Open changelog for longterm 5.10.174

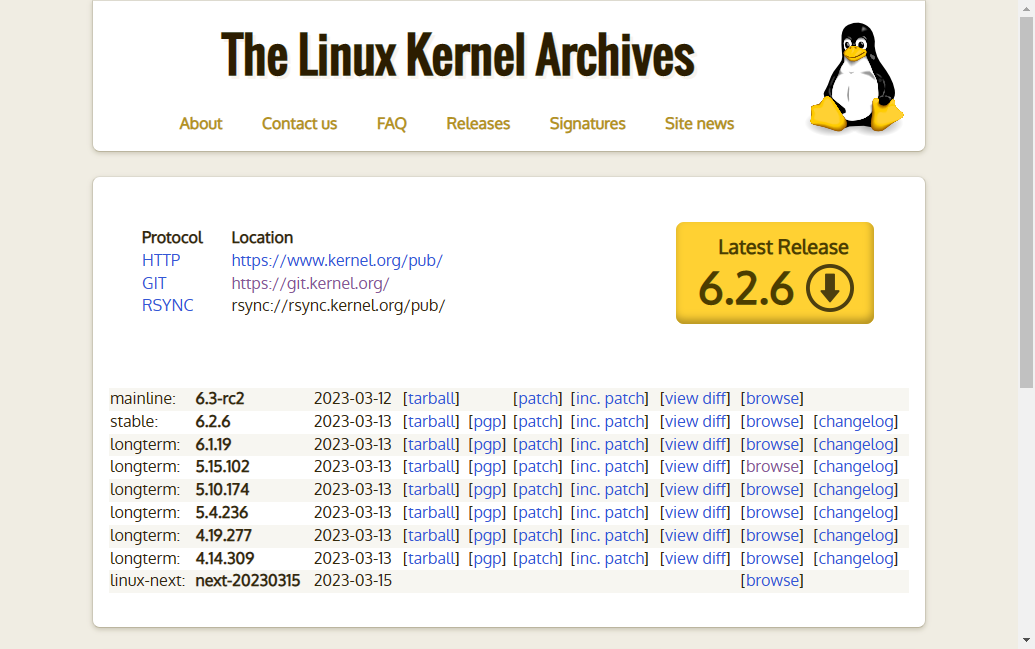(855, 490)
